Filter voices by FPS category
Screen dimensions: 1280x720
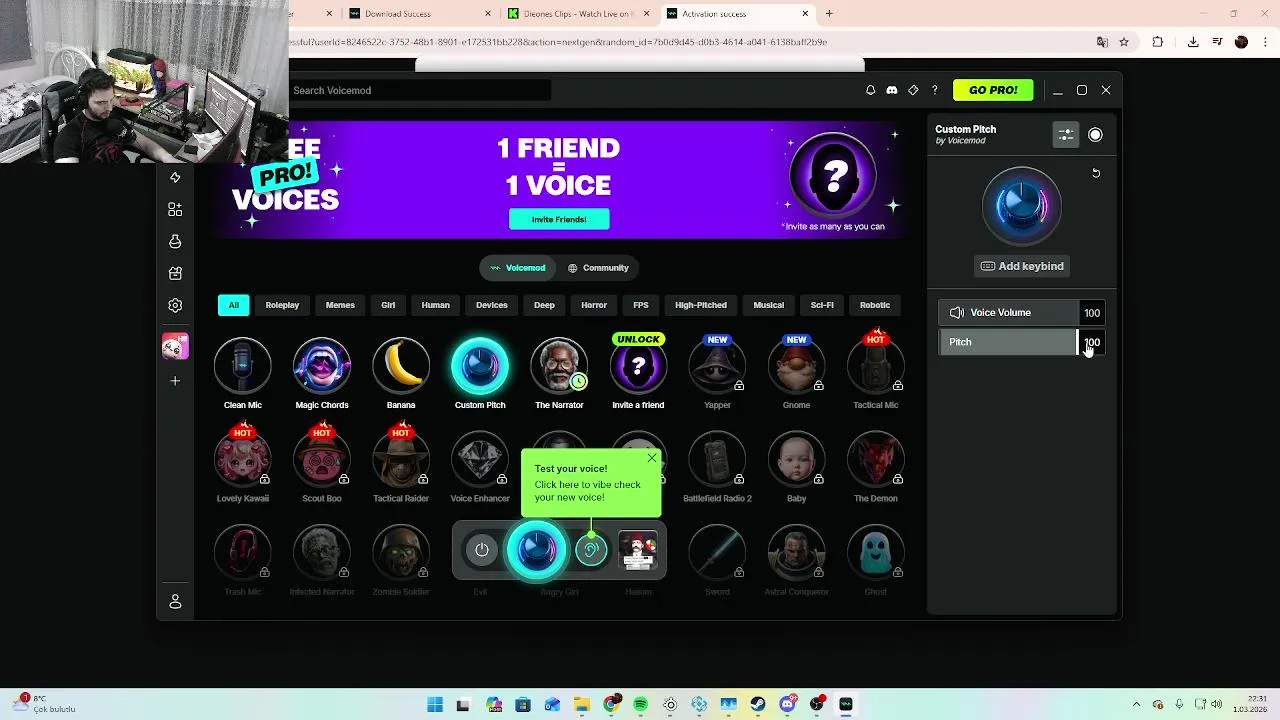[641, 305]
